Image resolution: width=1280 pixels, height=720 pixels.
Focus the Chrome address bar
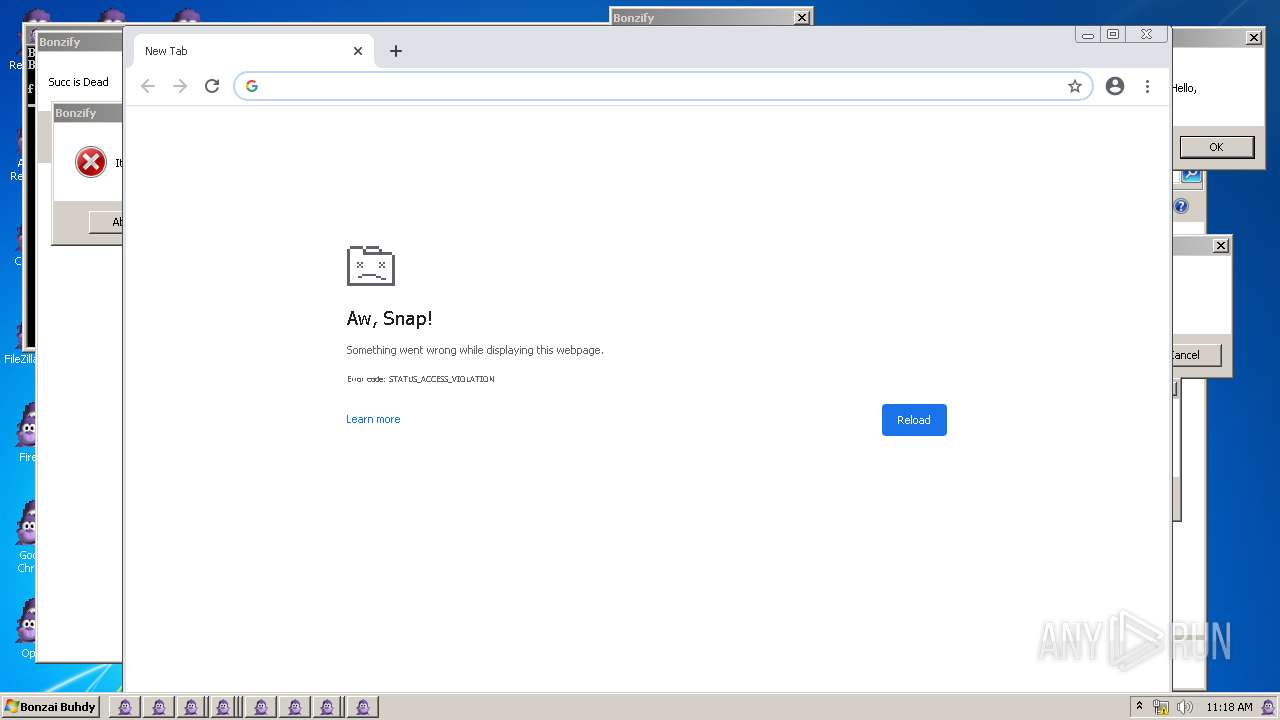(663, 86)
